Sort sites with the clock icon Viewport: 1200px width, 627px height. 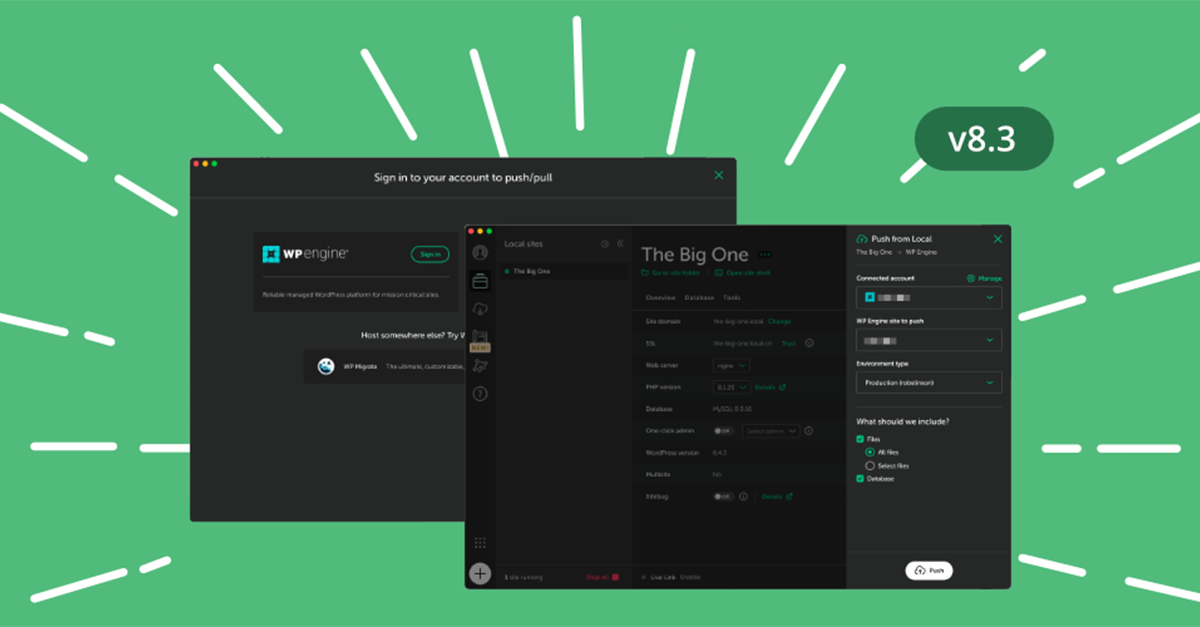coord(605,244)
